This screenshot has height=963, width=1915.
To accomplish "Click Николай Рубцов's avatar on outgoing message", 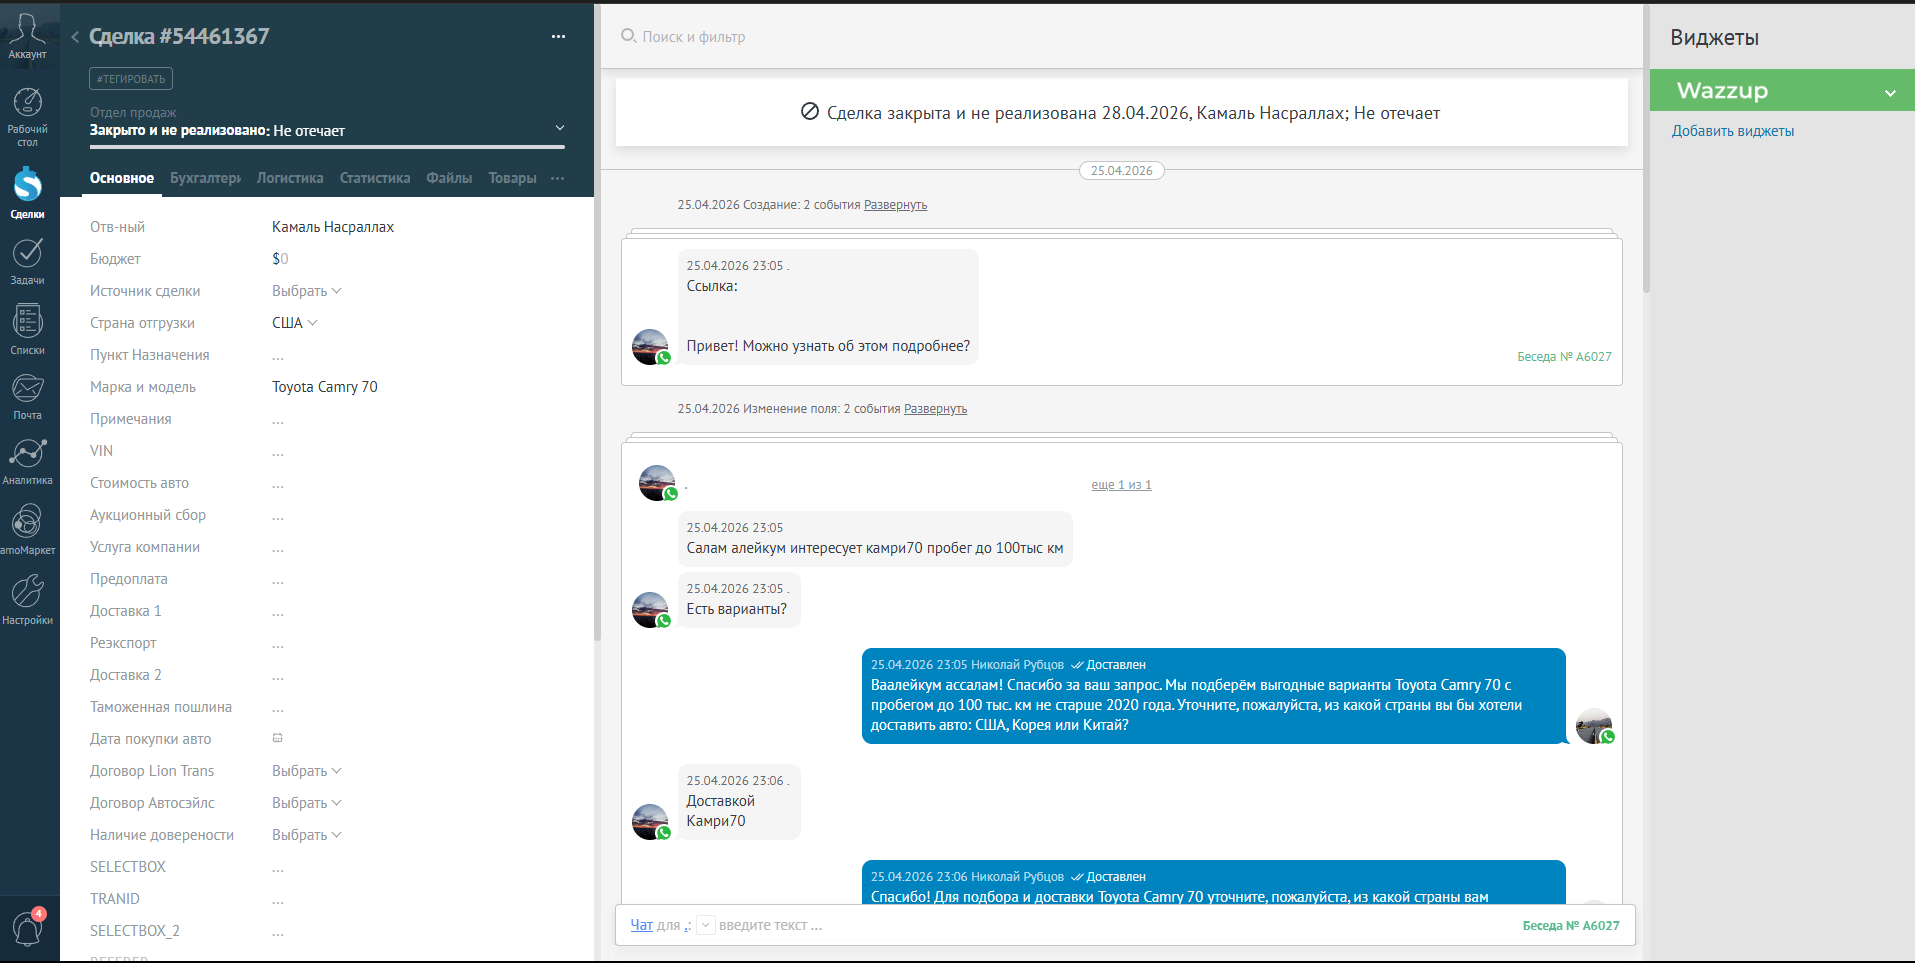I will click(x=1594, y=727).
